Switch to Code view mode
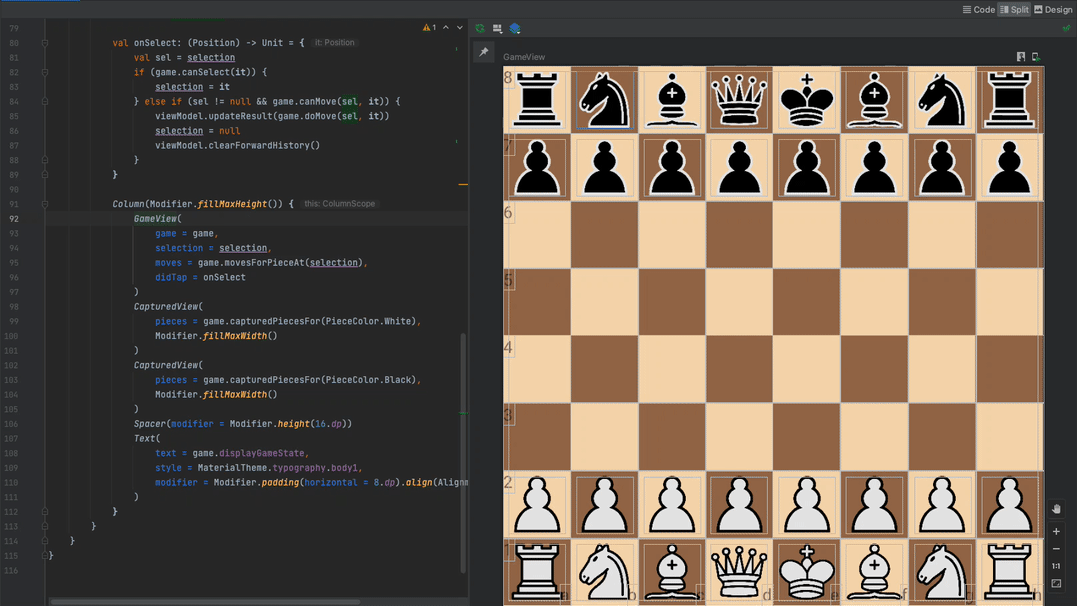The height and width of the screenshot is (606, 1077). click(x=978, y=10)
